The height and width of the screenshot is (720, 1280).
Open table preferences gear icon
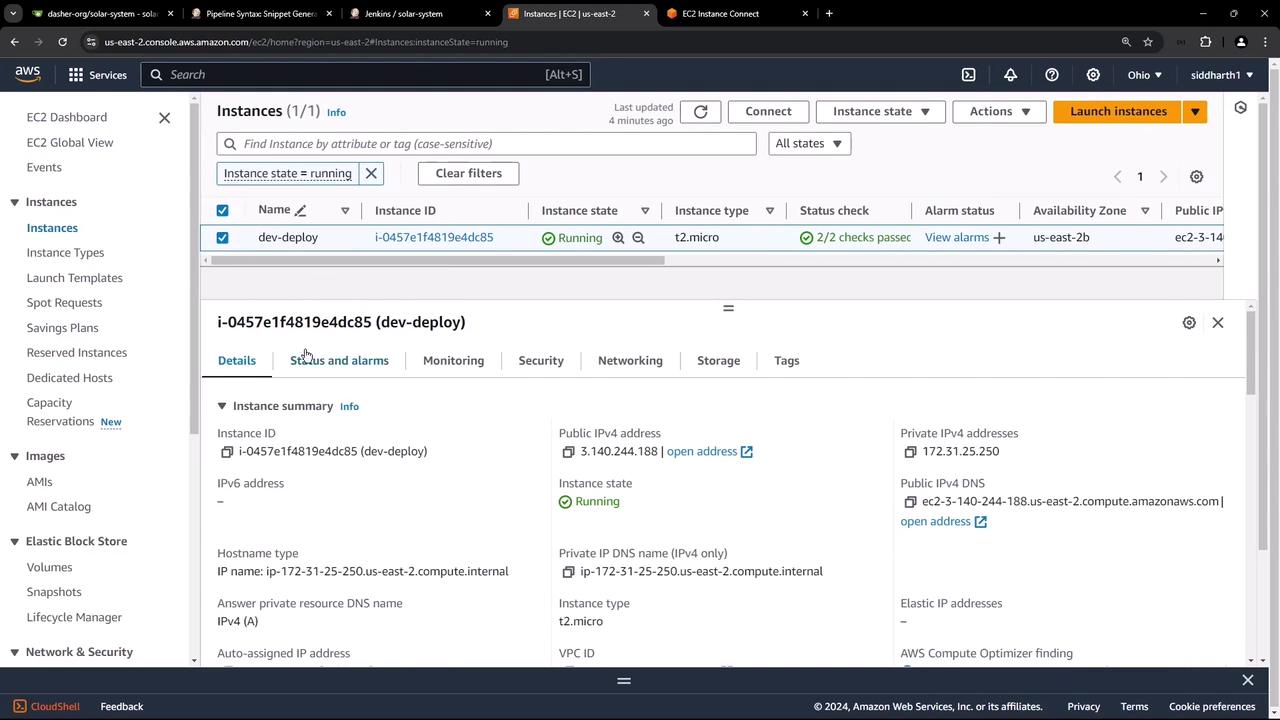1196,177
